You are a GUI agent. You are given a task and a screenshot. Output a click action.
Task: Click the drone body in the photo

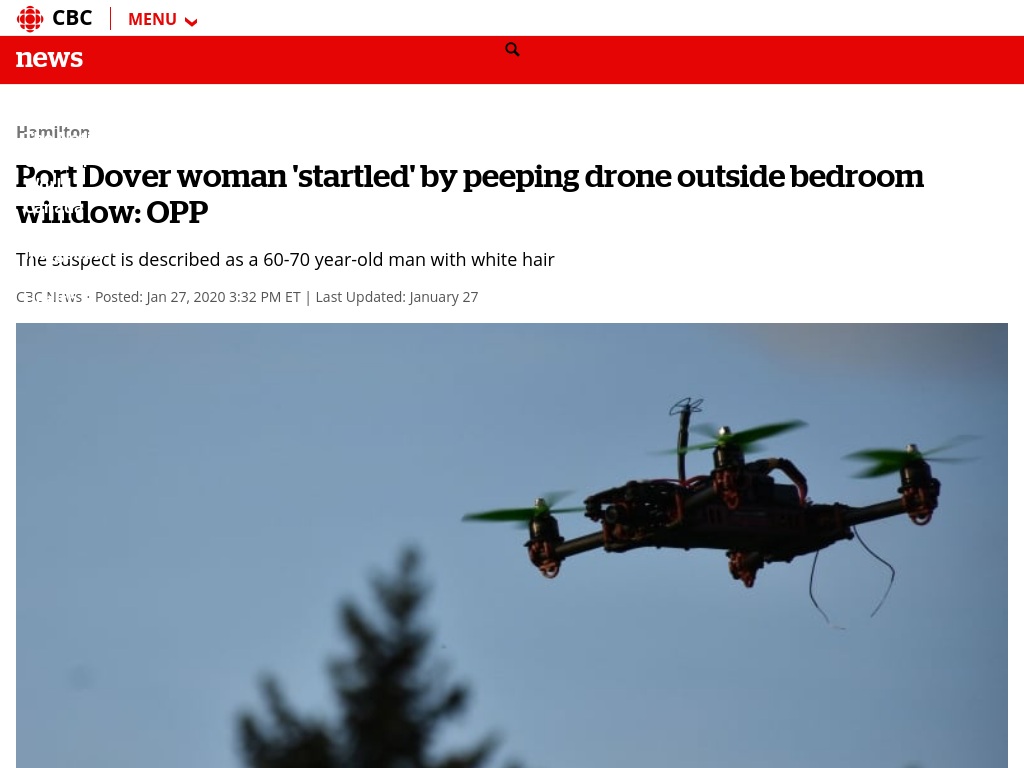pos(718,509)
